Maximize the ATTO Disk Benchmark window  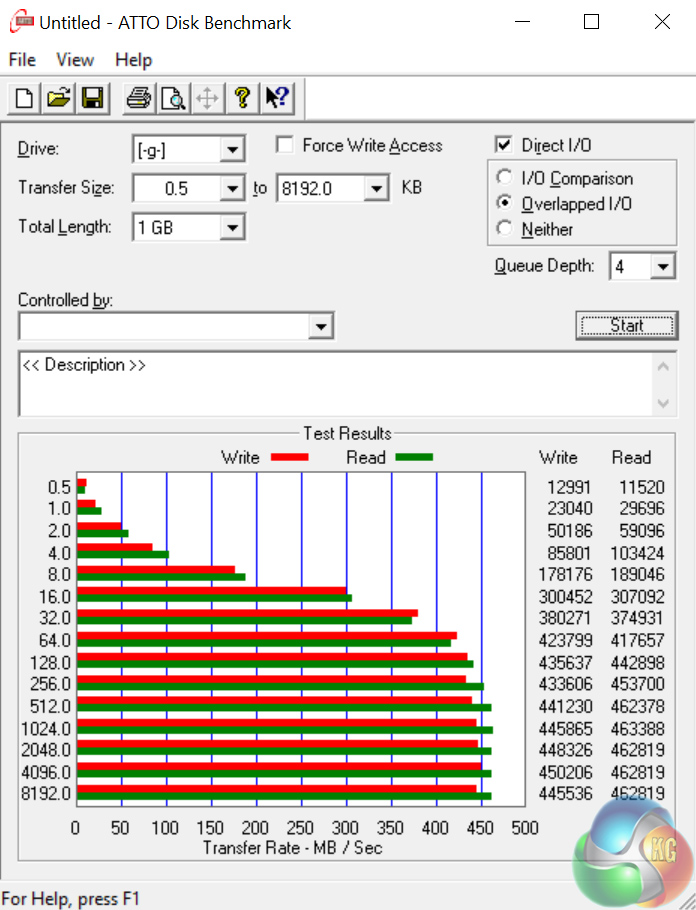pos(592,22)
